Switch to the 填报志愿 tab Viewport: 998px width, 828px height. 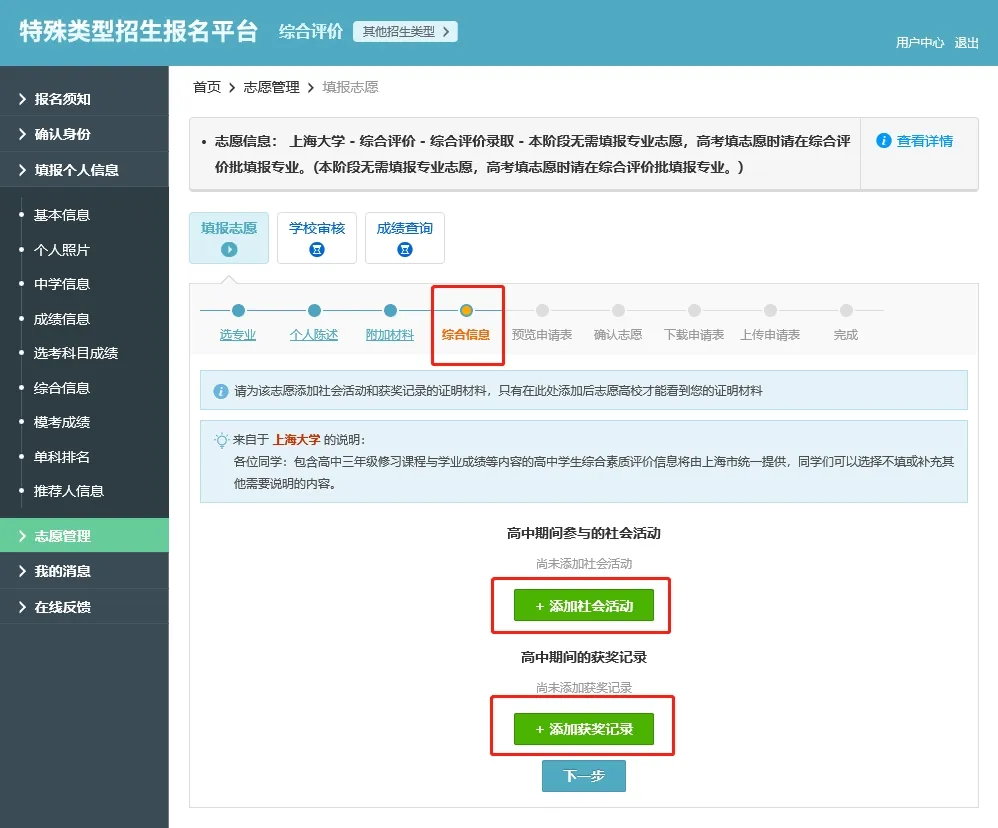click(x=229, y=237)
